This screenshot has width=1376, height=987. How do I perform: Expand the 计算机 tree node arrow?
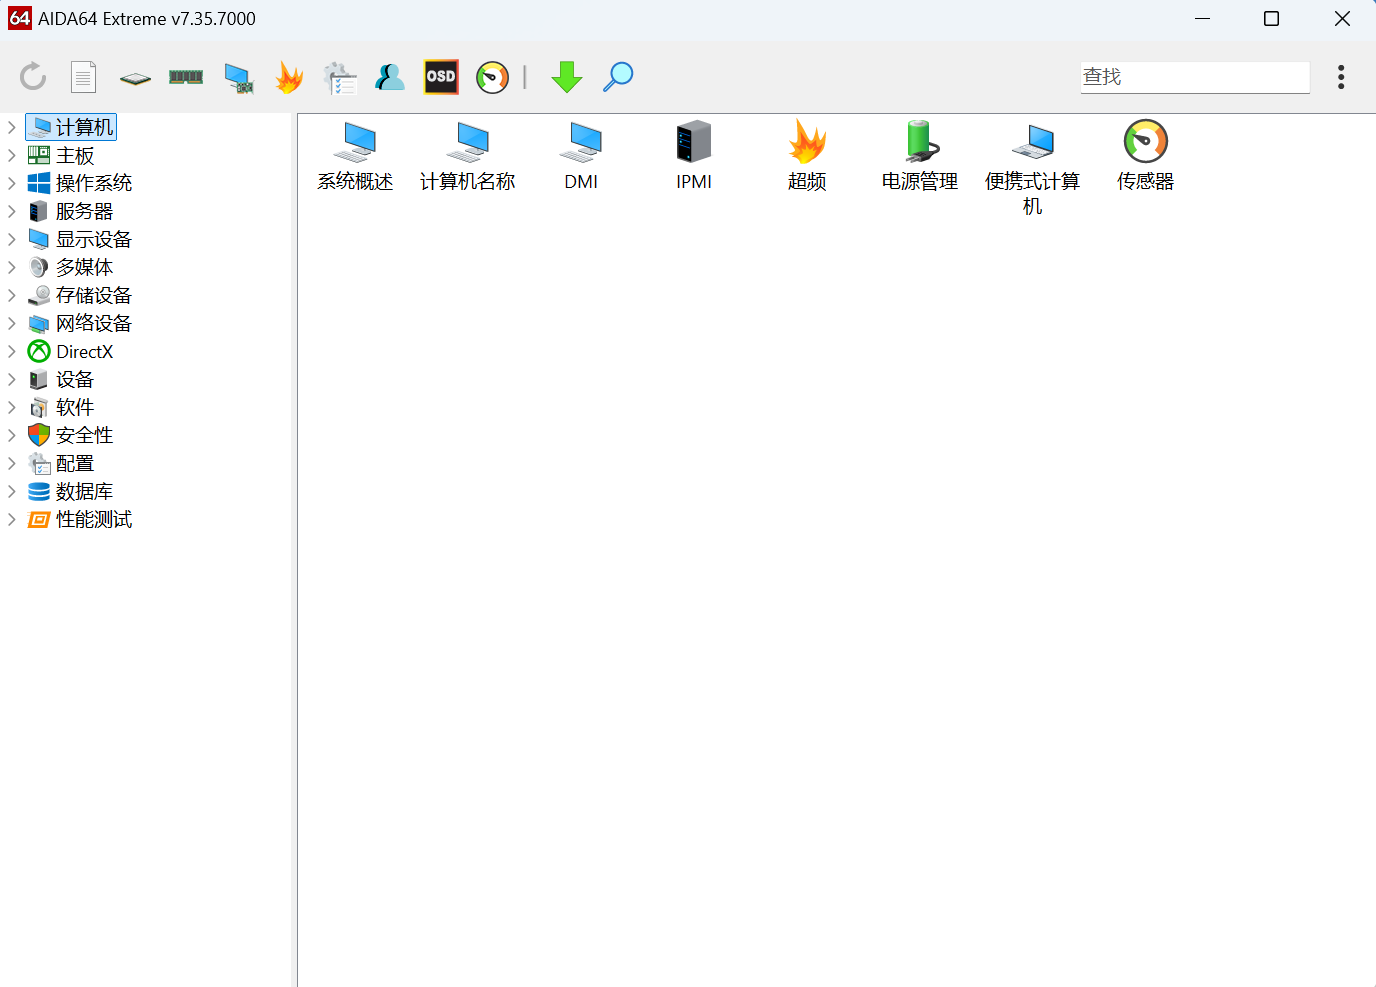(12, 127)
